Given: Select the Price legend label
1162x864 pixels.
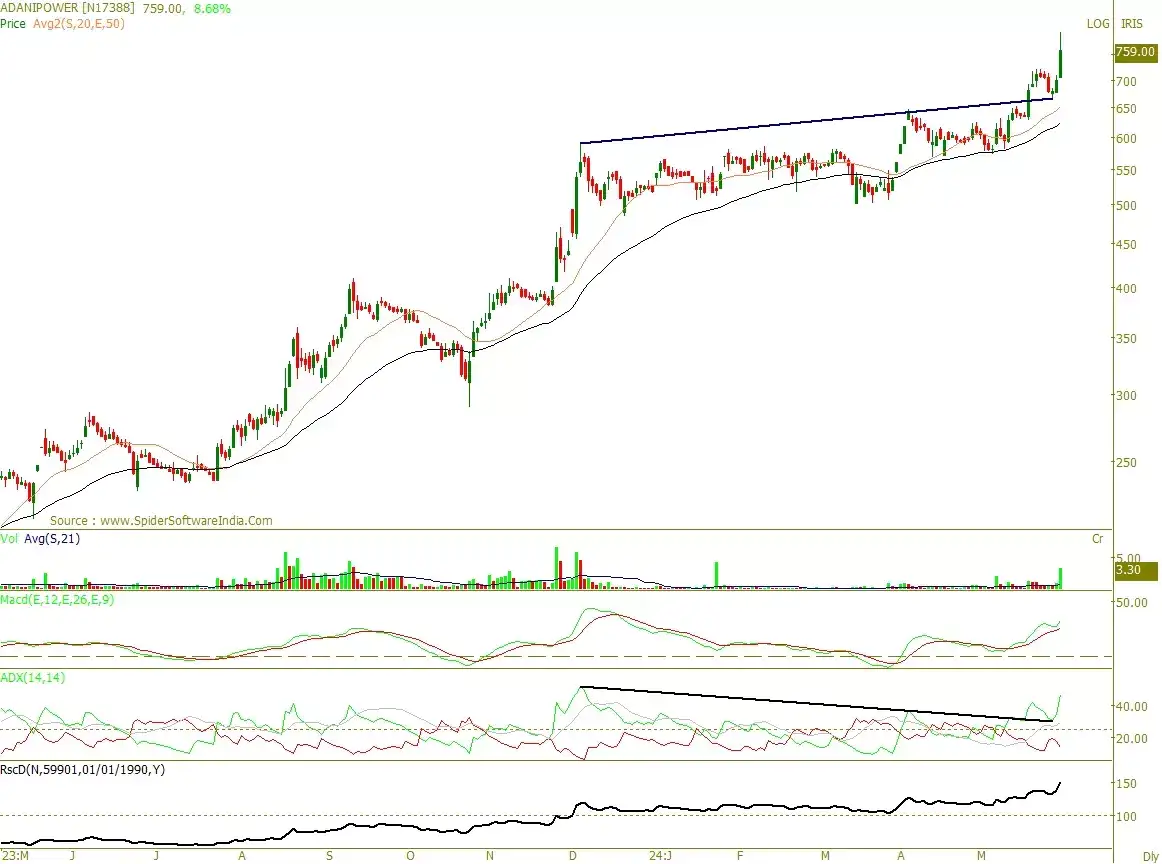Looking at the screenshot, I should (x=13, y=24).
